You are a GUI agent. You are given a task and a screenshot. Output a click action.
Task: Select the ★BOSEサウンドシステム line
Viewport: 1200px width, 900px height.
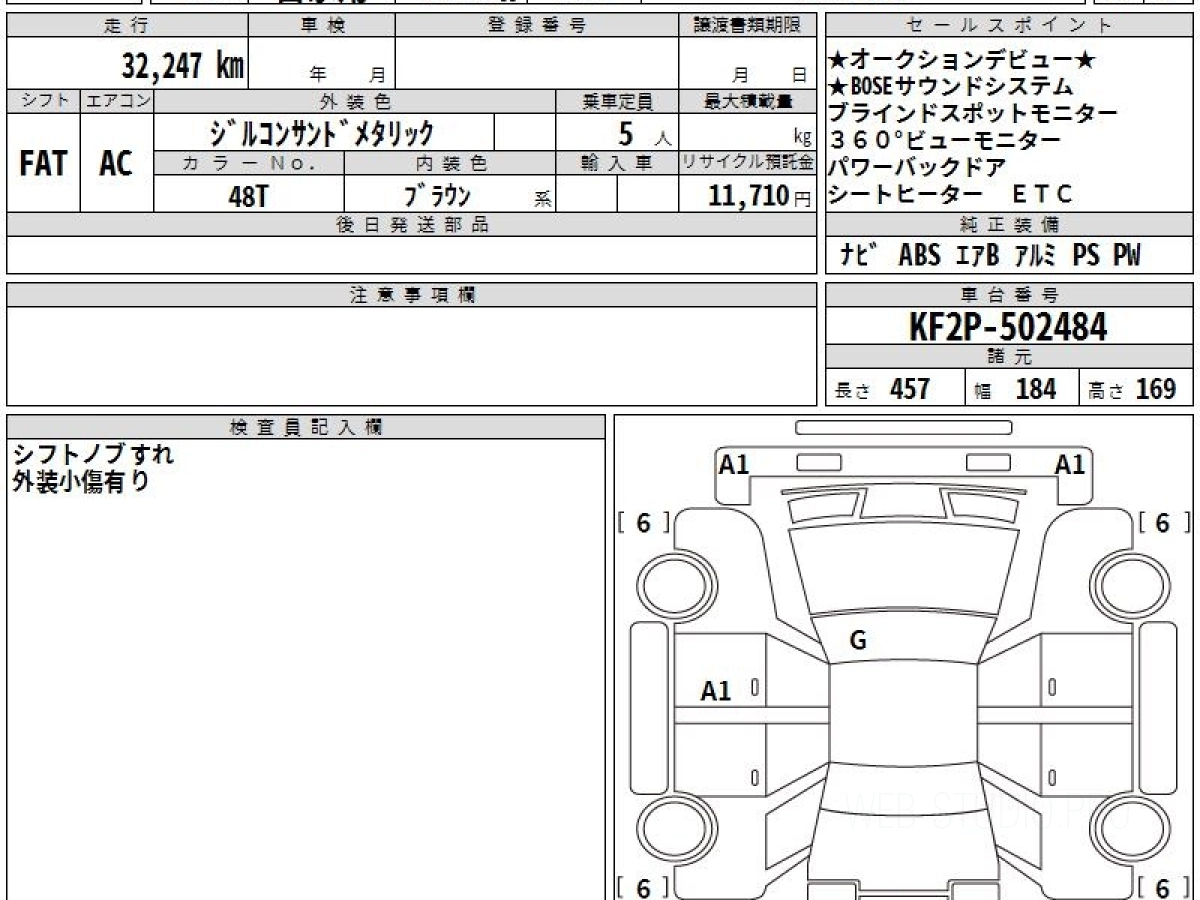pos(951,87)
